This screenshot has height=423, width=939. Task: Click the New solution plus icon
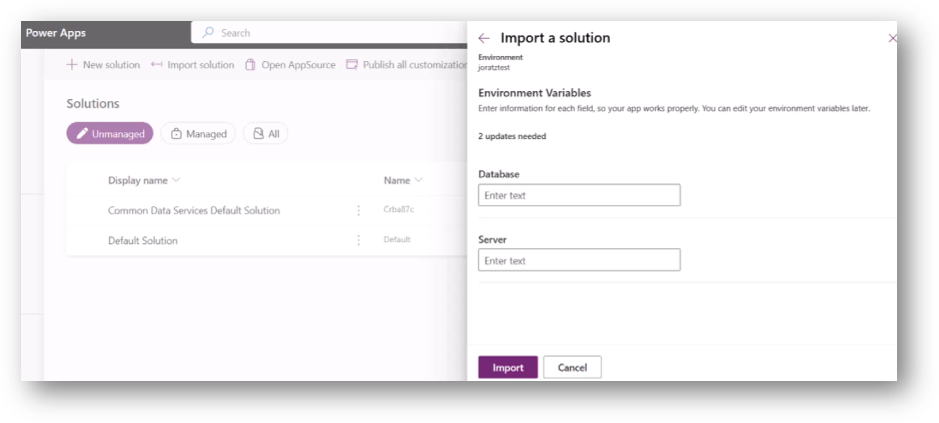point(72,65)
